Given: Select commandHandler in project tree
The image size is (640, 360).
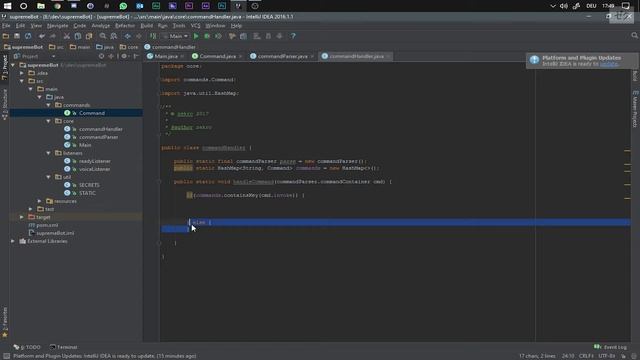Looking at the screenshot, I should coord(101,129).
